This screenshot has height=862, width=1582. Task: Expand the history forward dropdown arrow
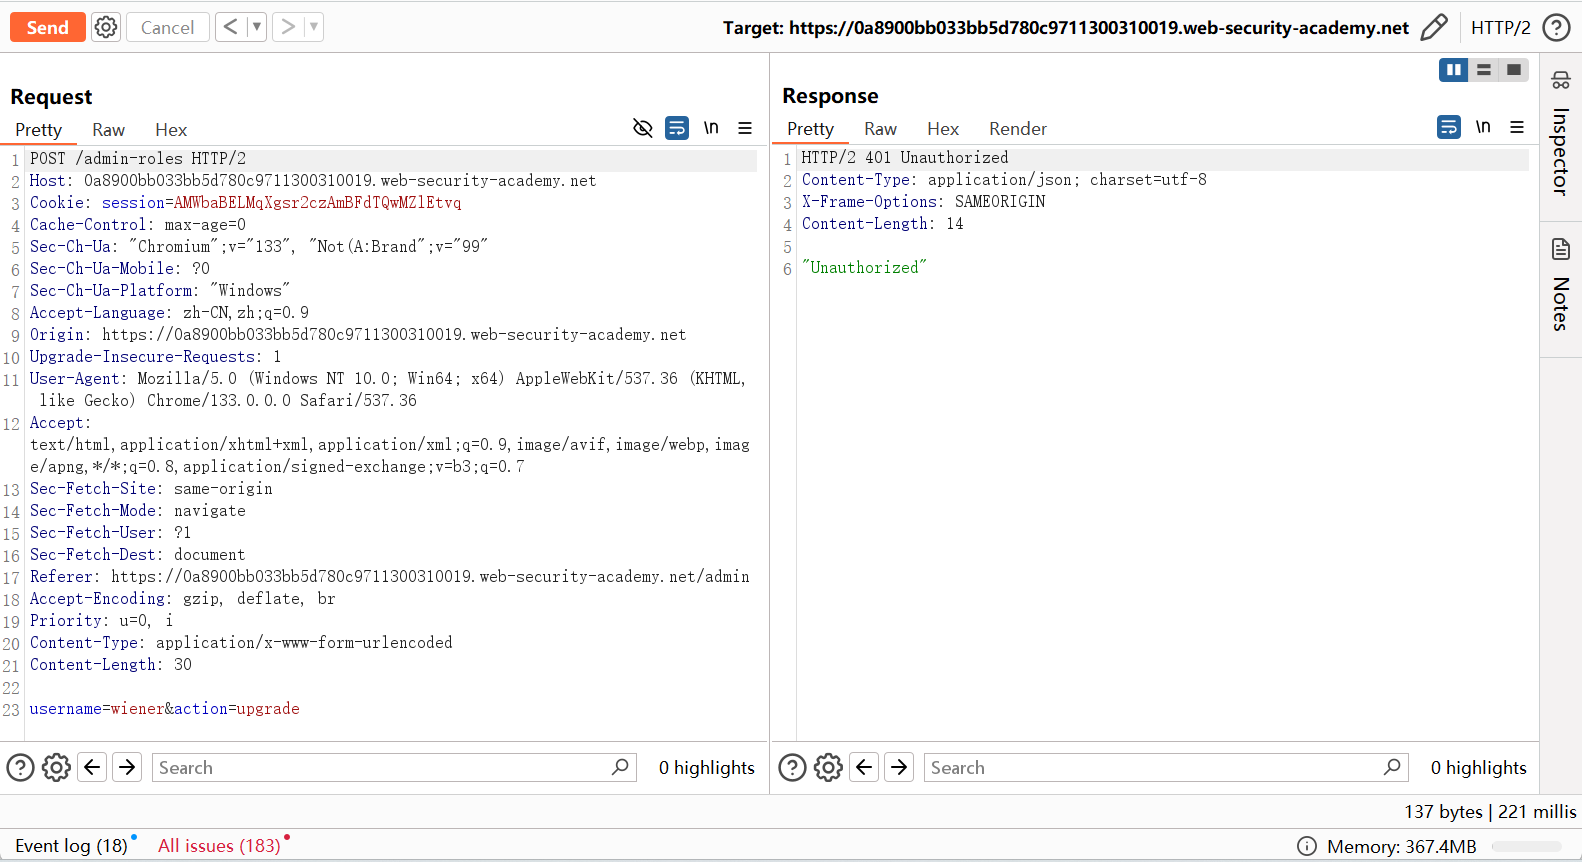[313, 27]
